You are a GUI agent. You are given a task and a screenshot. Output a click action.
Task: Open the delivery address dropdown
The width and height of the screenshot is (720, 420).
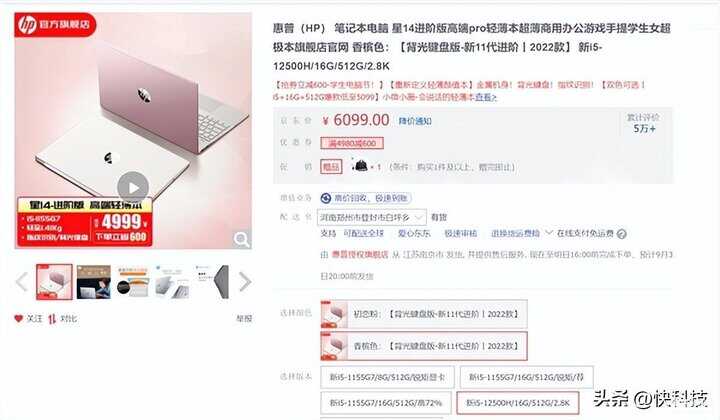point(371,217)
